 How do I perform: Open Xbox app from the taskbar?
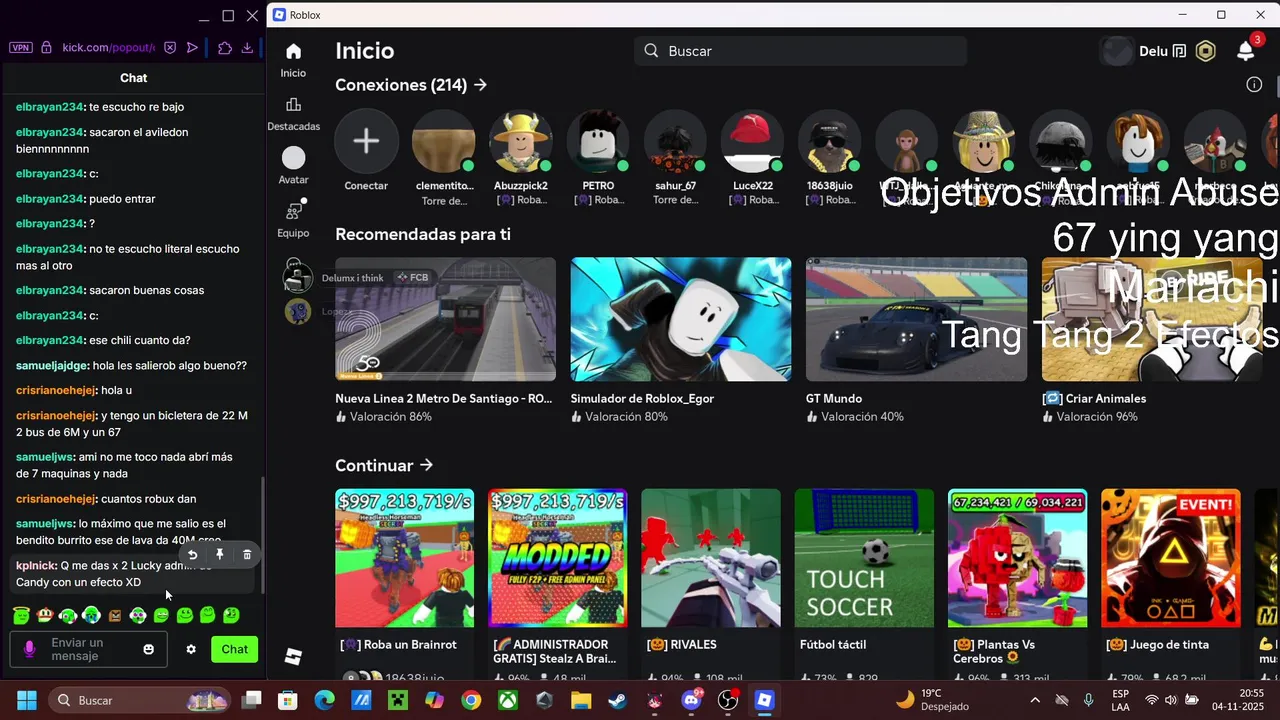(508, 700)
